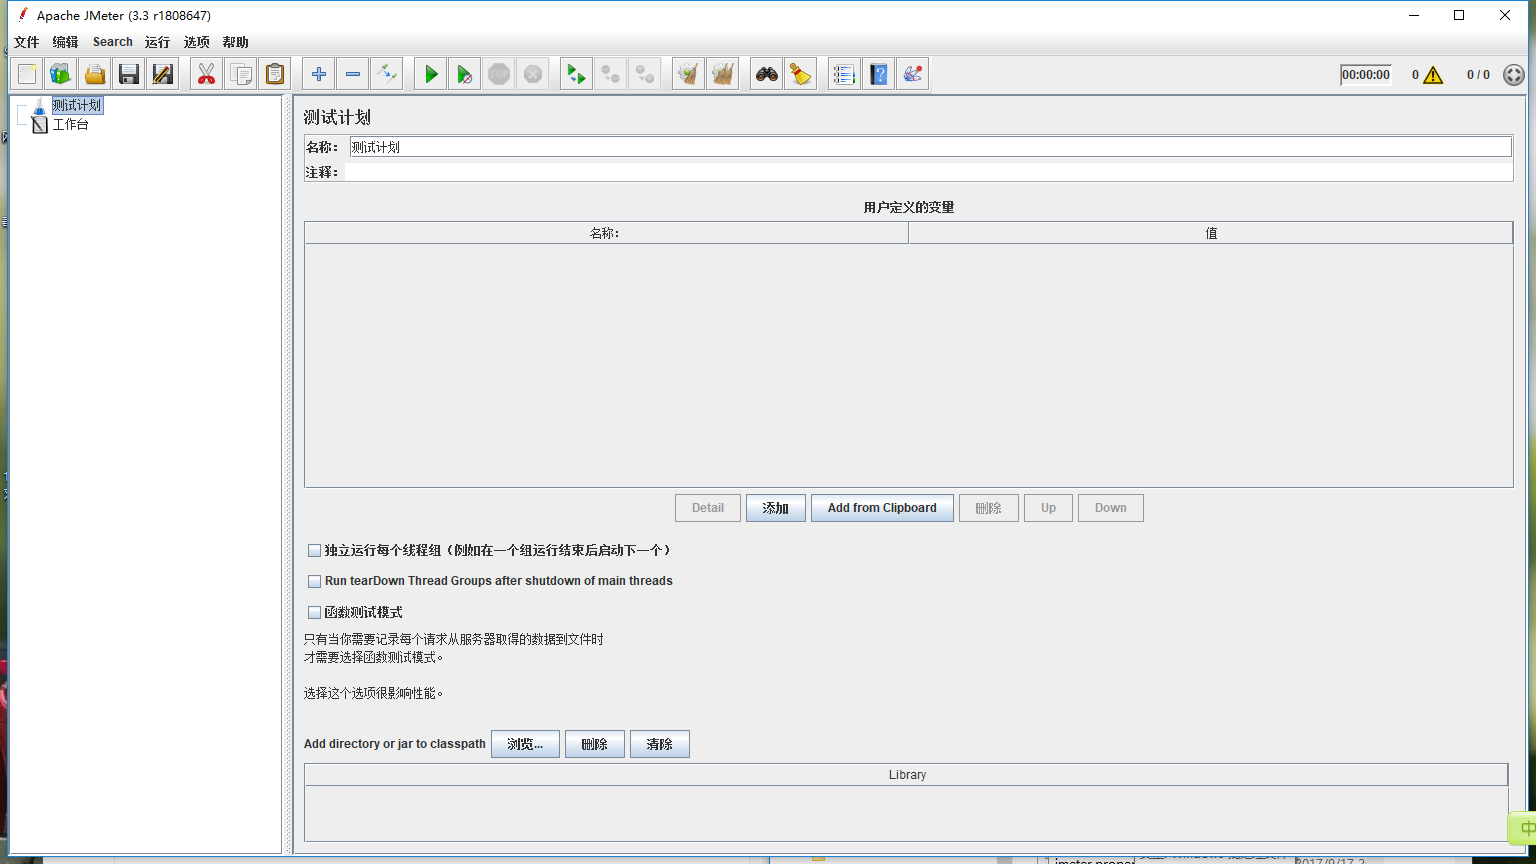
Task: Clear results with the single broom icon
Action: coord(689,74)
